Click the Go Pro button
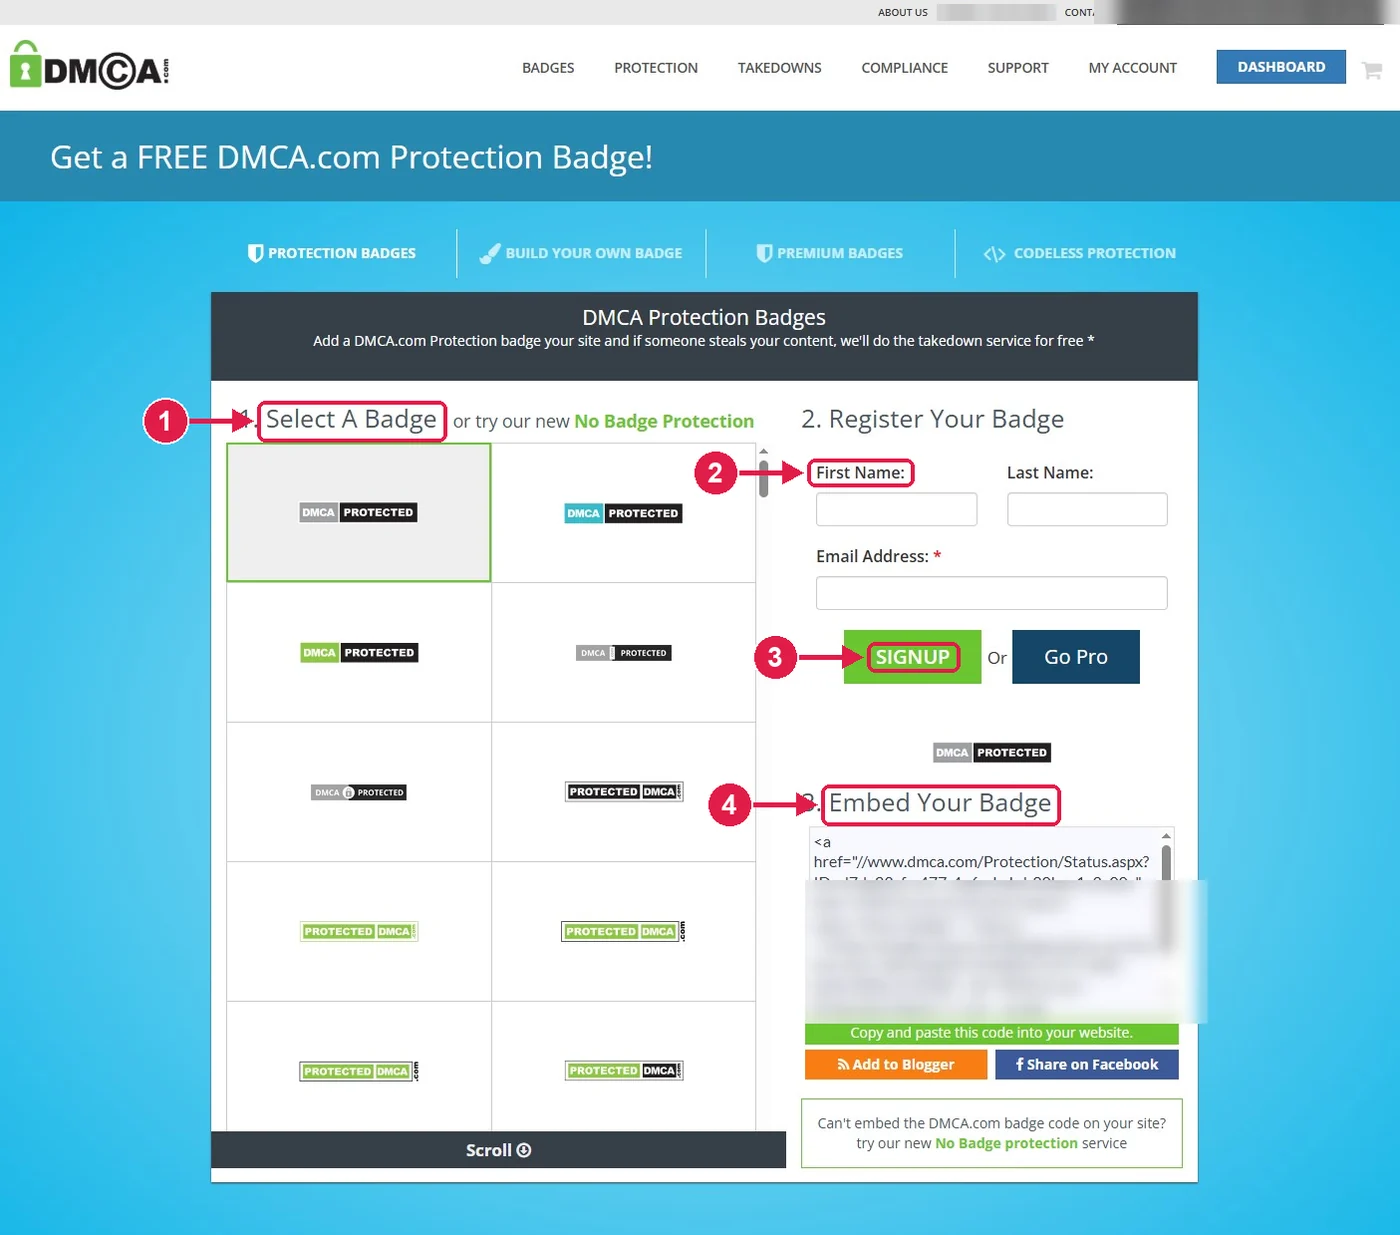 [1076, 657]
